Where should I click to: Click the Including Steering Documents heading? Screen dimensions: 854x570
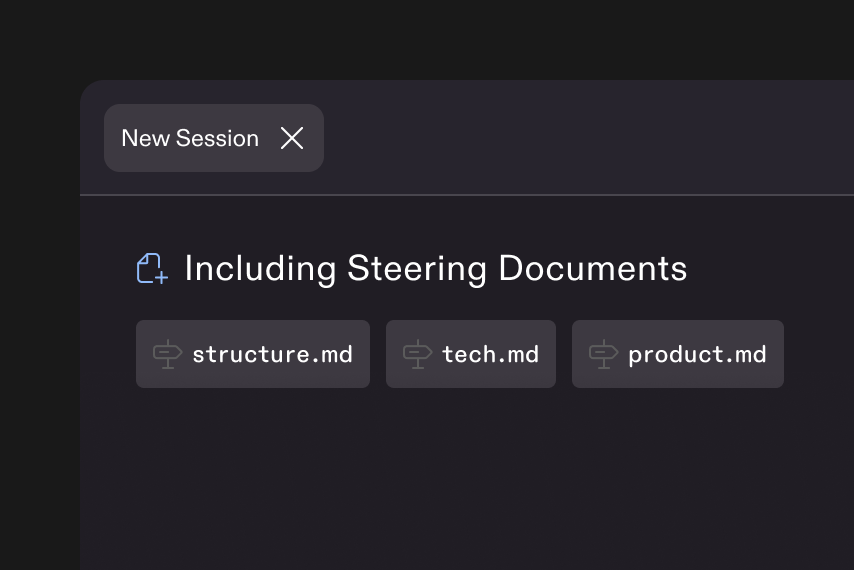[x=436, y=268]
